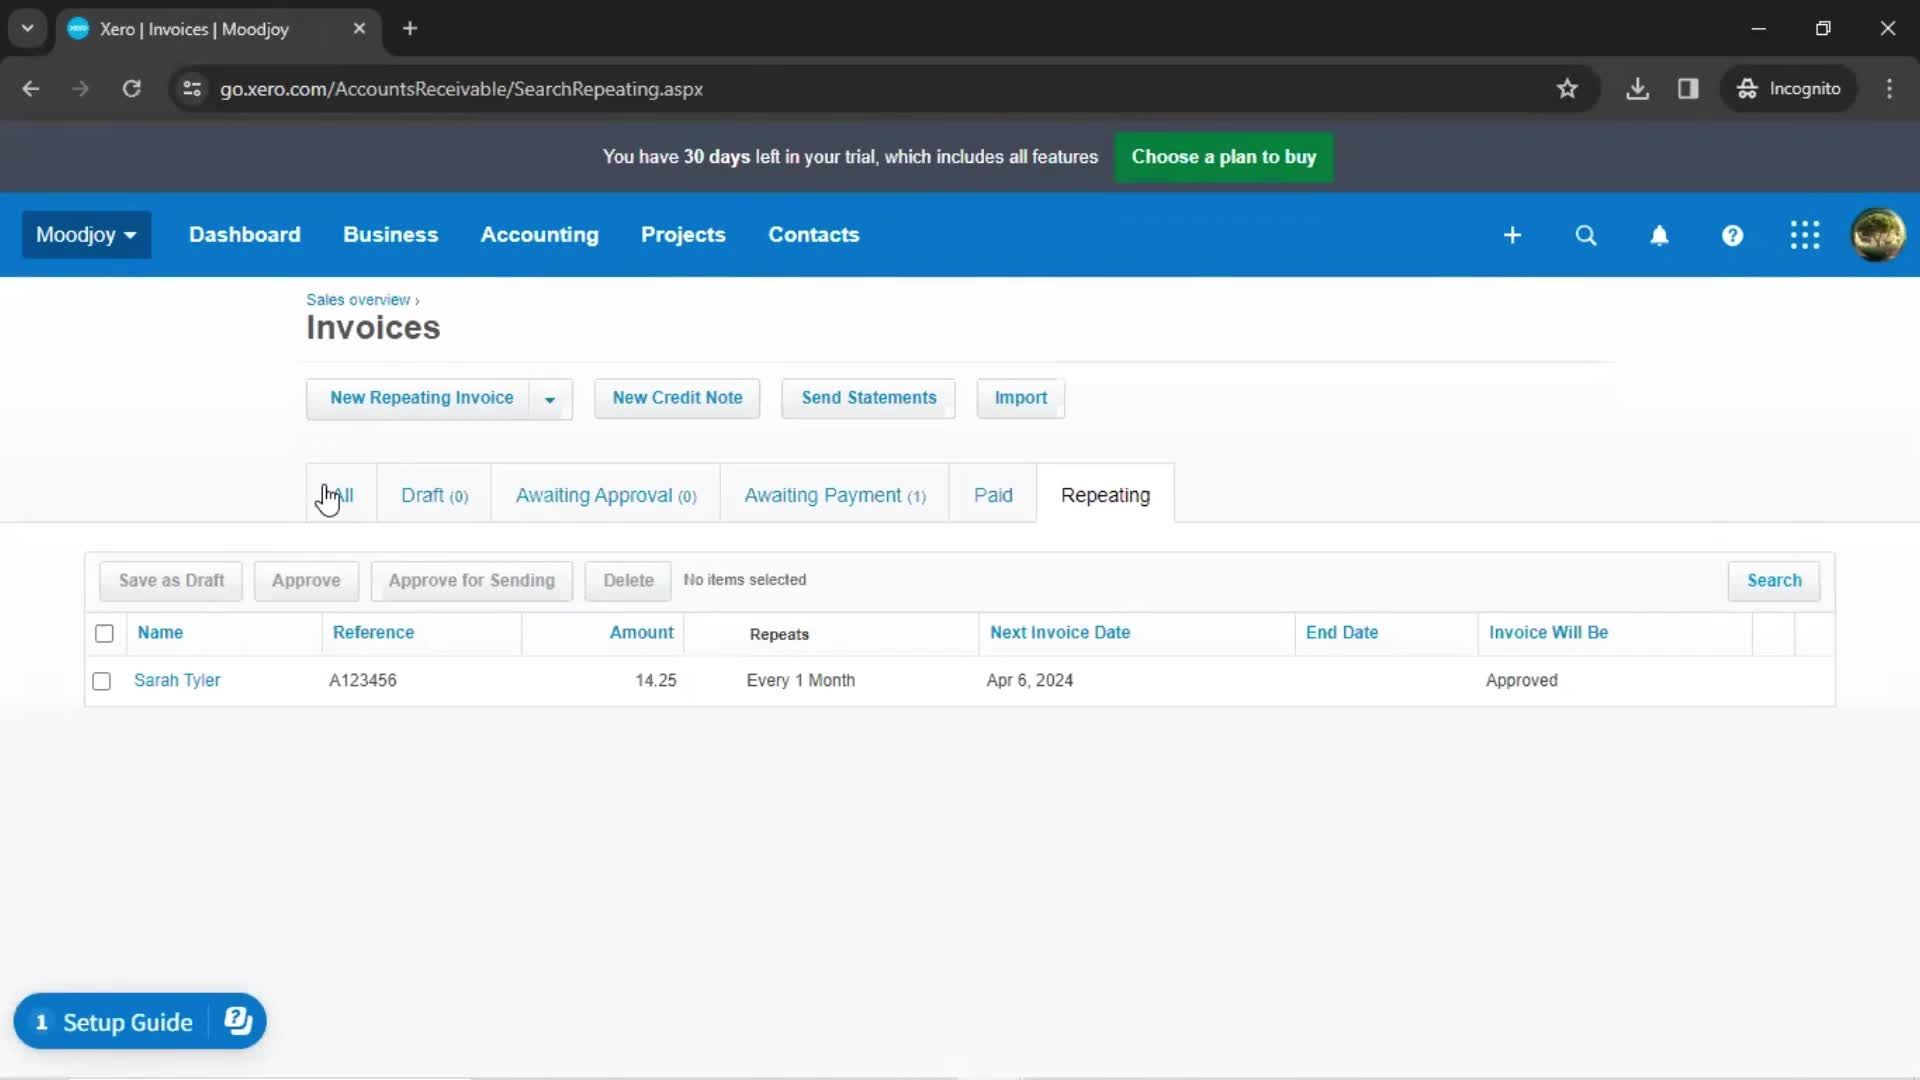Image resolution: width=1920 pixels, height=1080 pixels.
Task: Expand the Moodjoy organisation menu
Action: [x=86, y=235]
